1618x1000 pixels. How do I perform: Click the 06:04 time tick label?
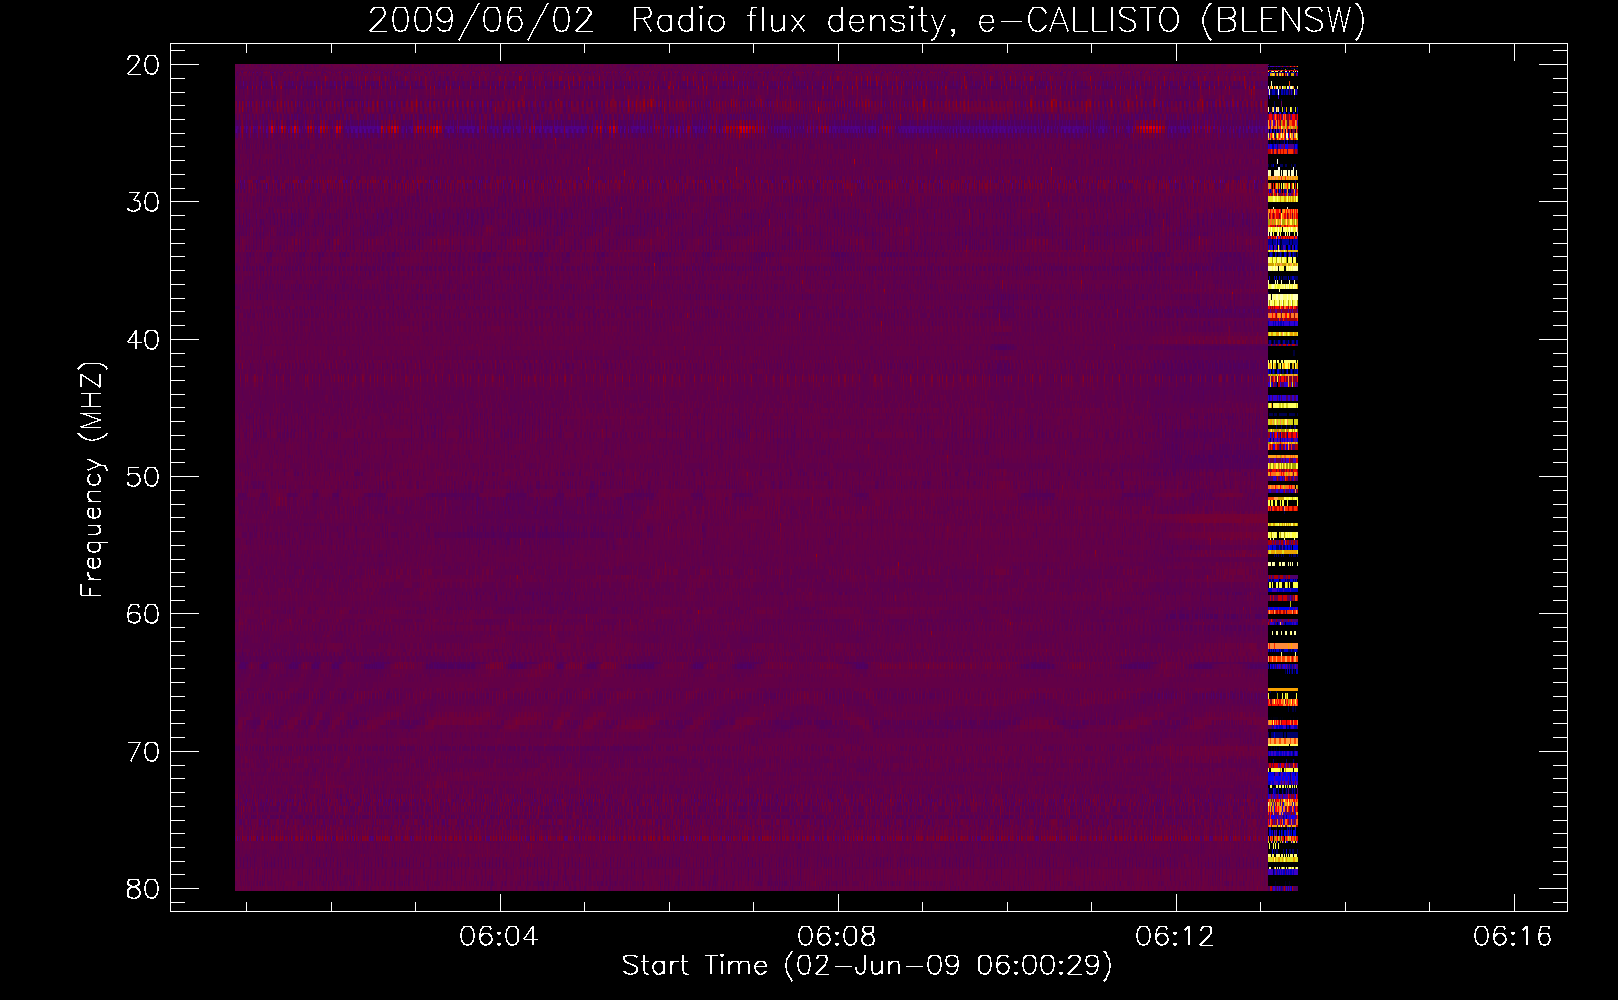(x=499, y=937)
